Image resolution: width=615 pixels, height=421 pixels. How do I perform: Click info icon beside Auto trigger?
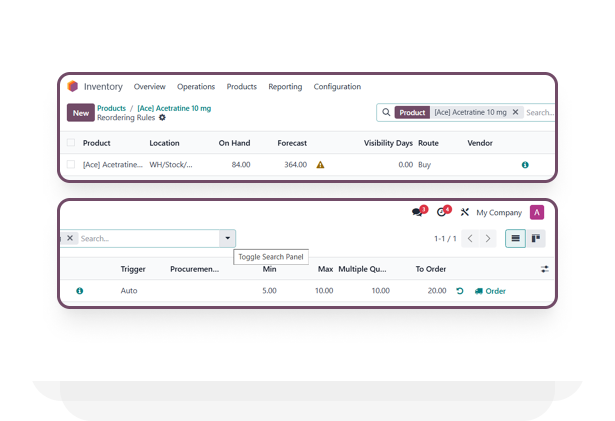[80, 291]
